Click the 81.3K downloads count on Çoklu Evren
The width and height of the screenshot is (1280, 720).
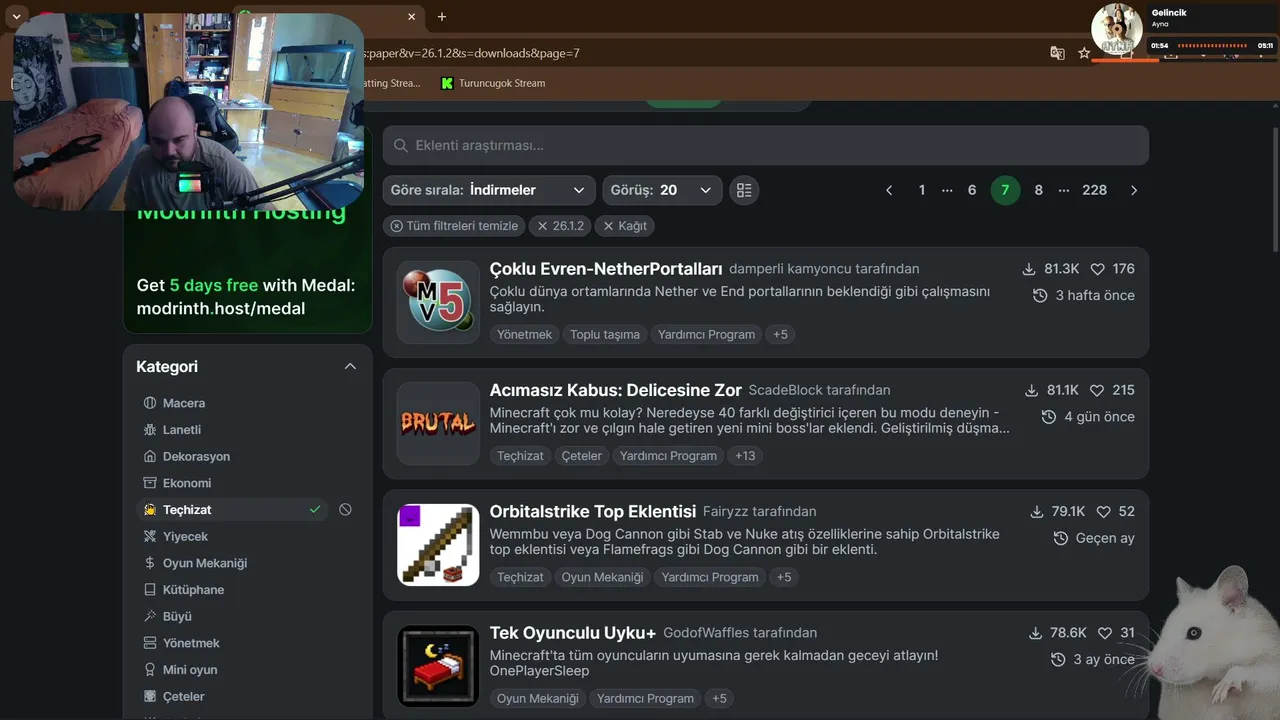(1050, 269)
